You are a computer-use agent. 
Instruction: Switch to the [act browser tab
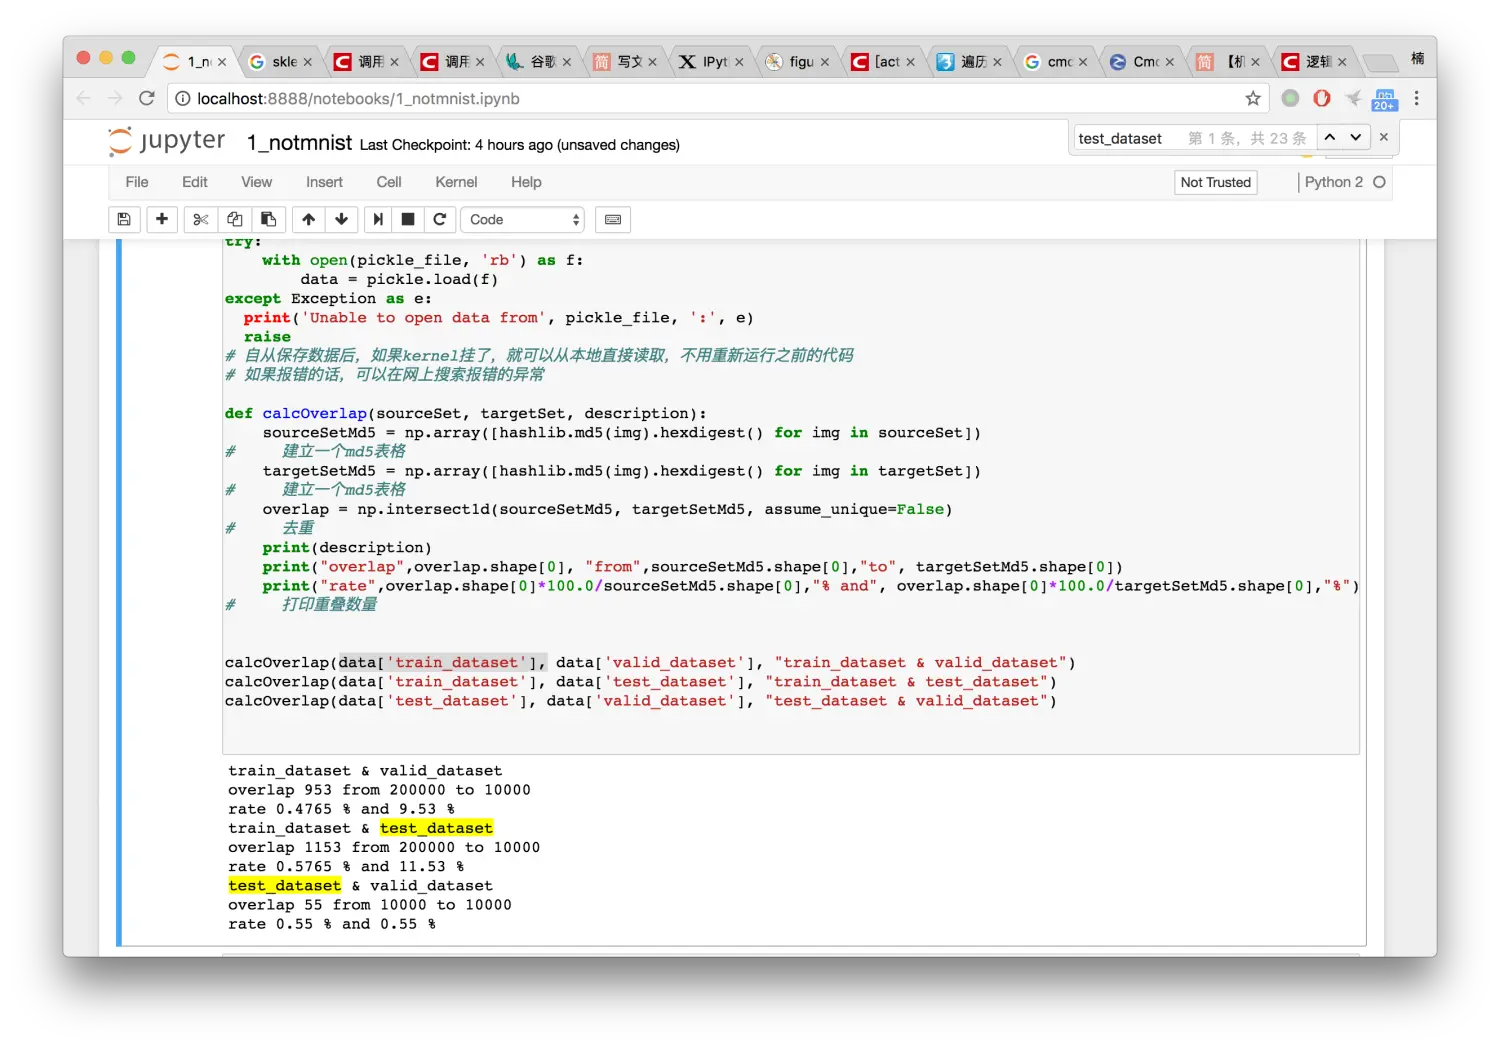[883, 62]
